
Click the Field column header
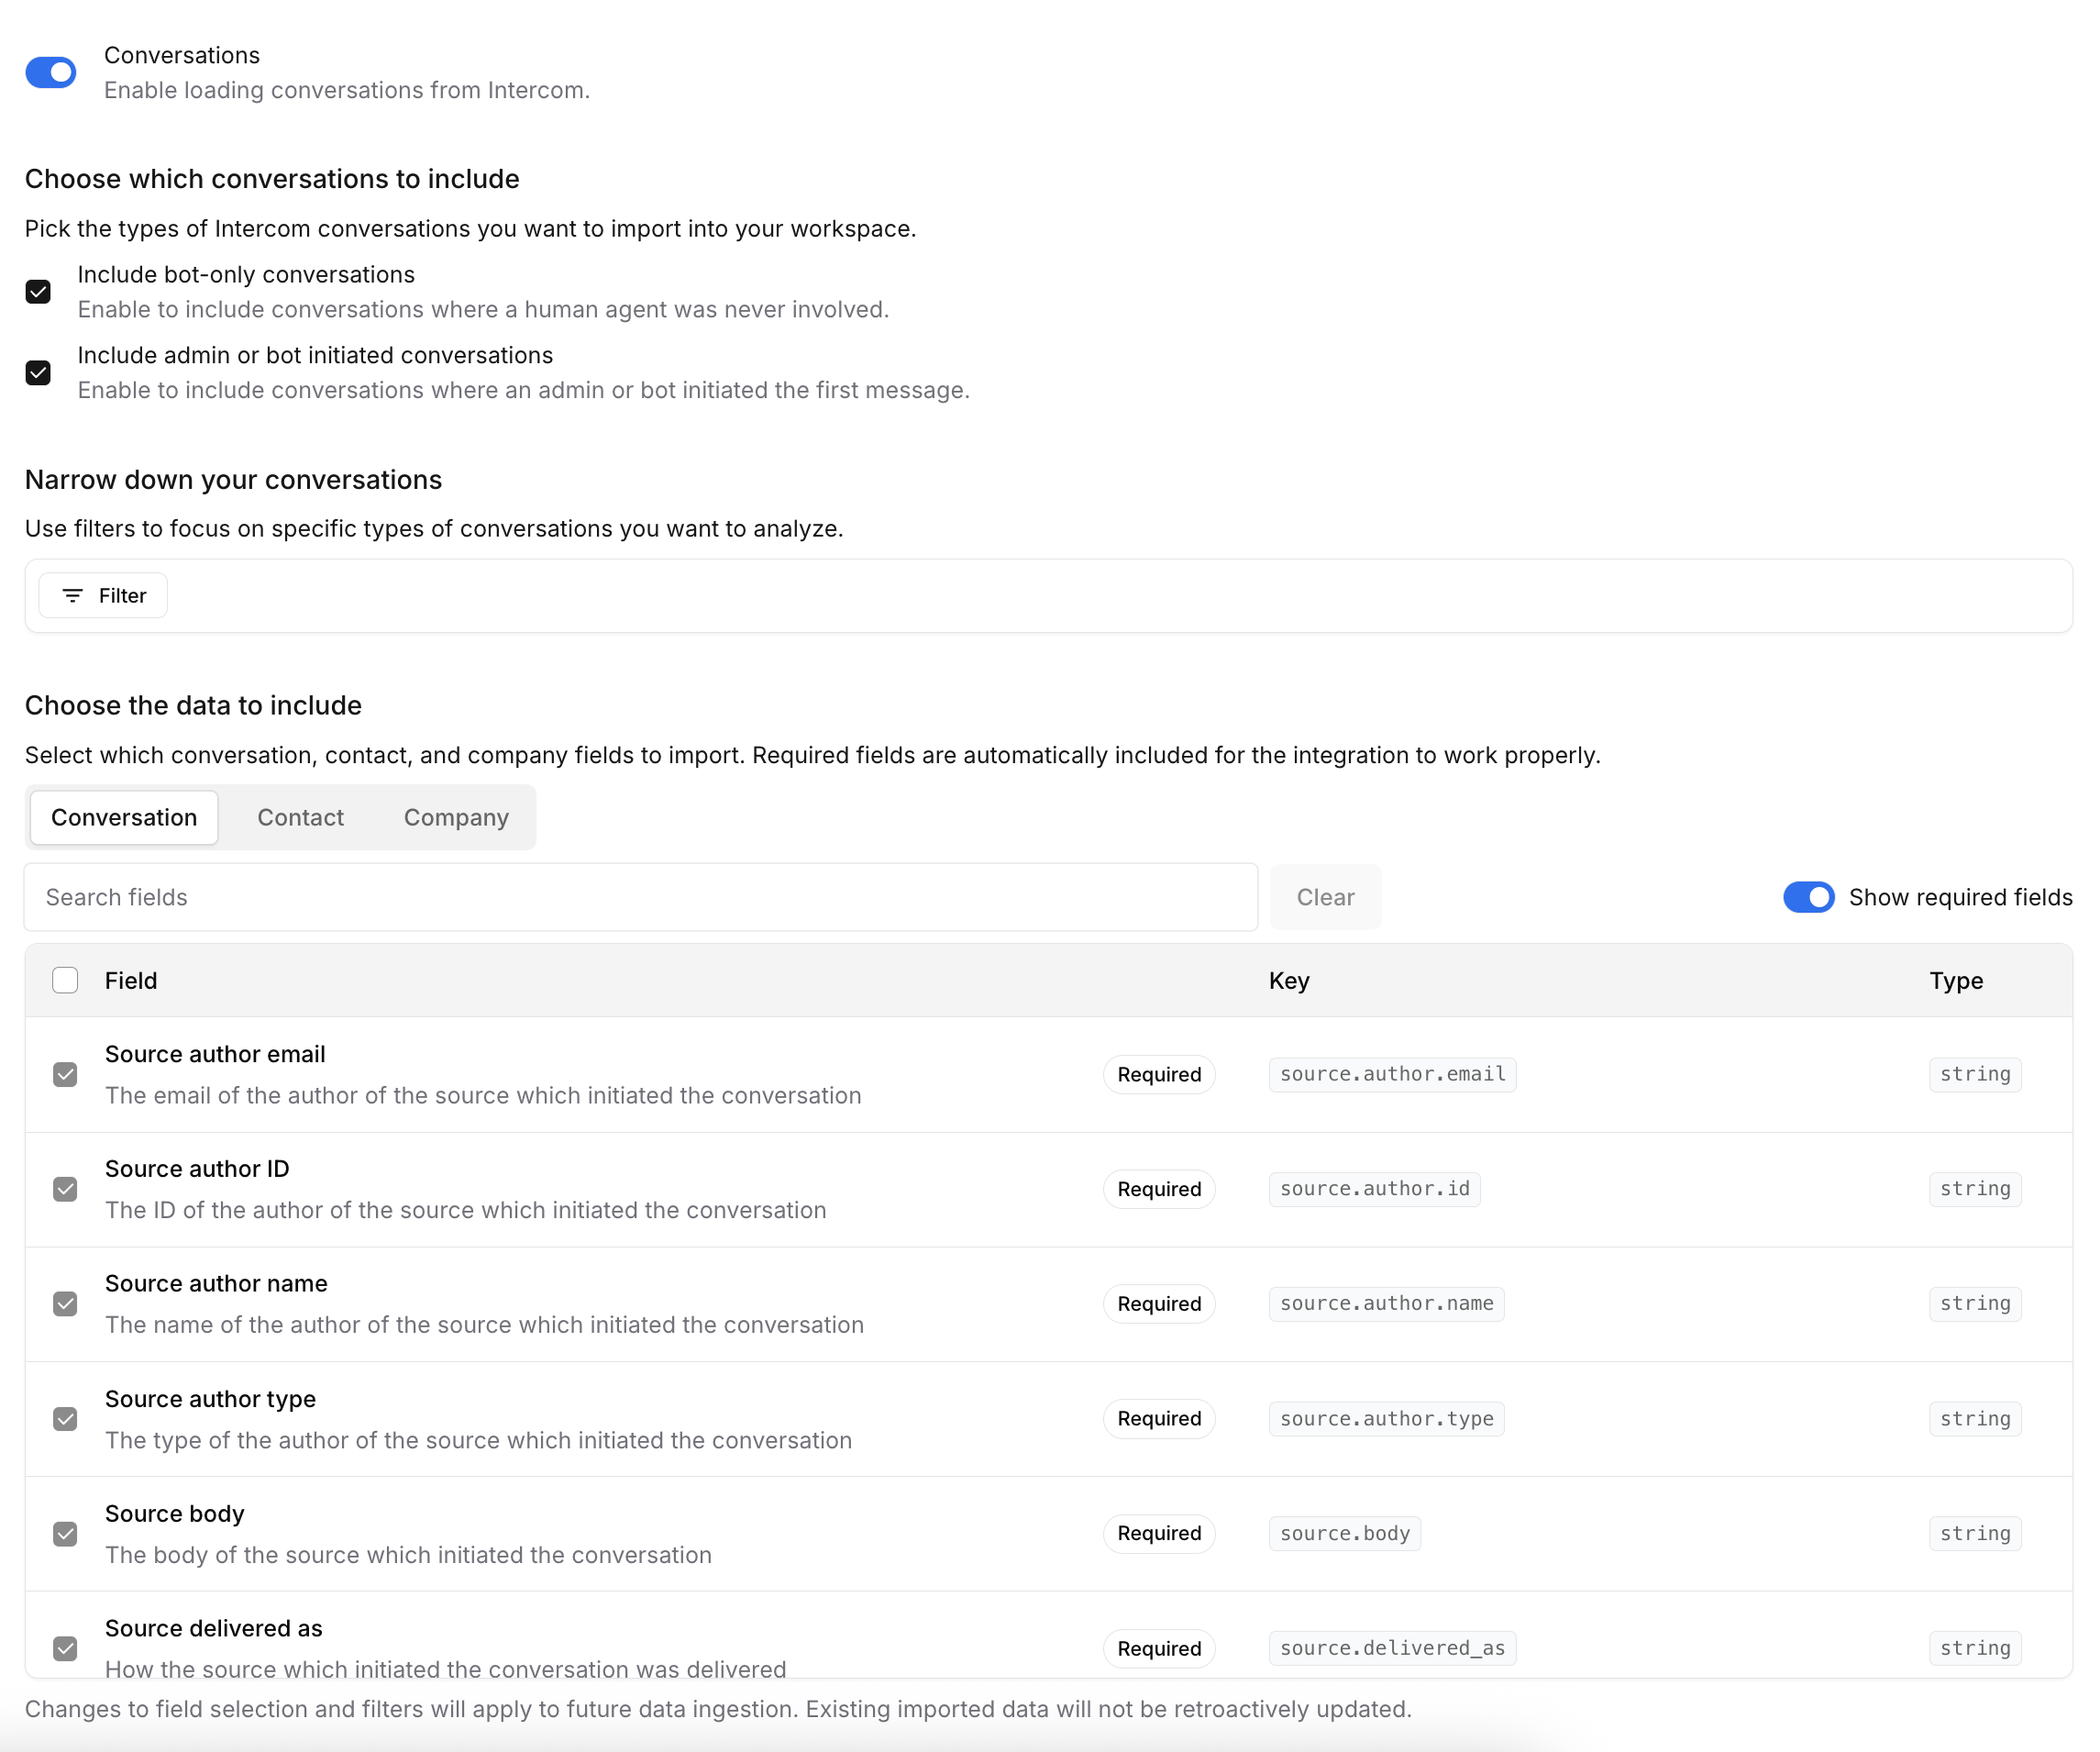[x=131, y=980]
